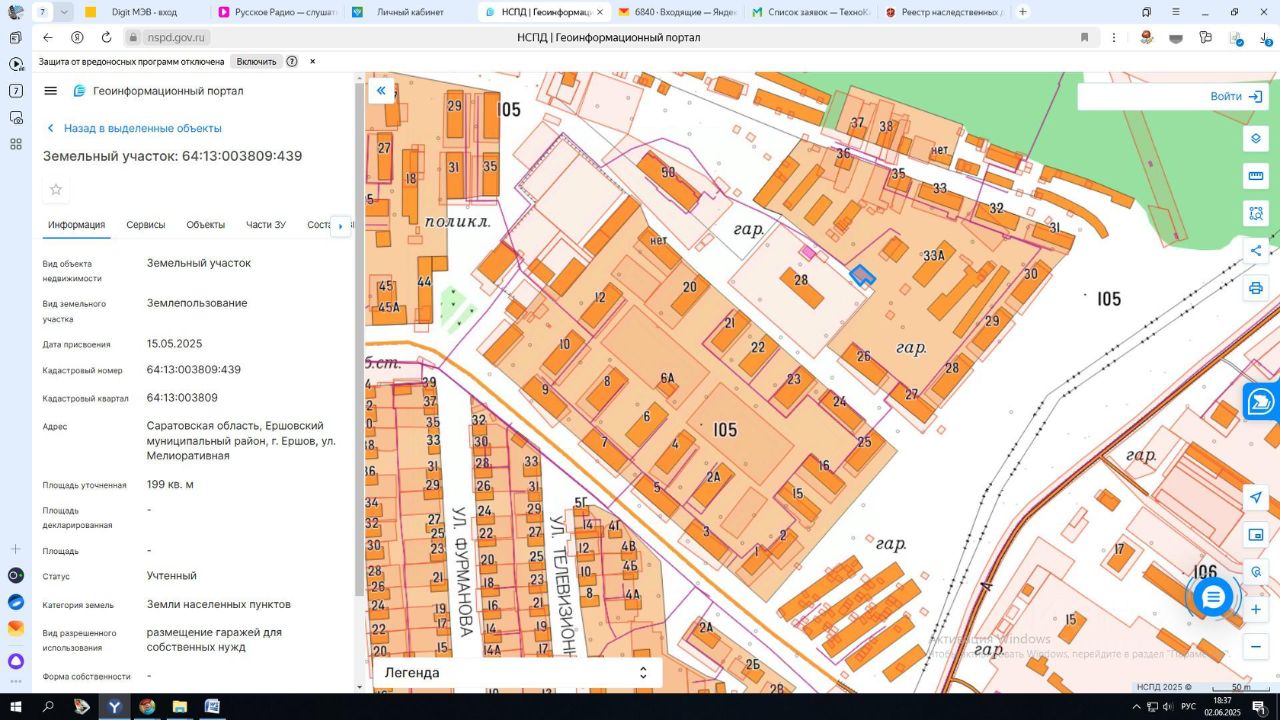Zoom out on the map
Image resolution: width=1280 pixels, height=720 pixels.
click(1256, 647)
